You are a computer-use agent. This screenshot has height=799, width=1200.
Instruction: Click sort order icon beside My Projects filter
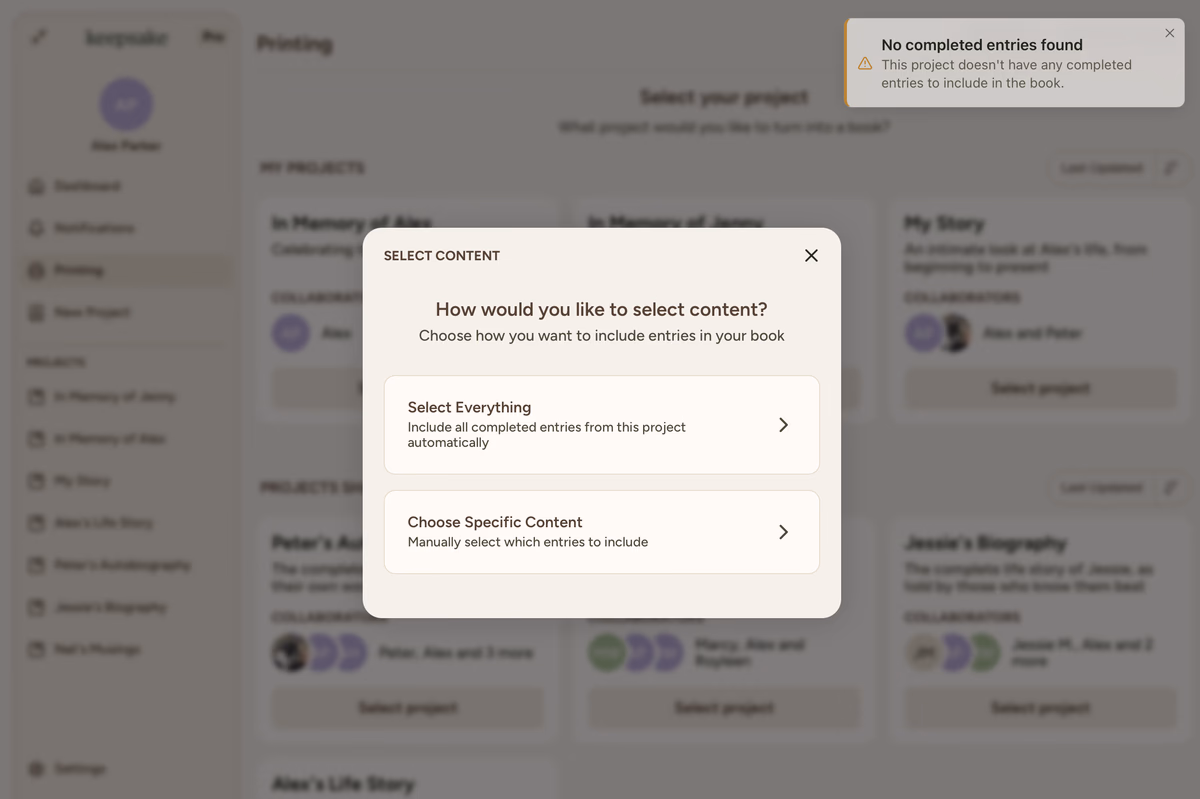[x=1170, y=168]
